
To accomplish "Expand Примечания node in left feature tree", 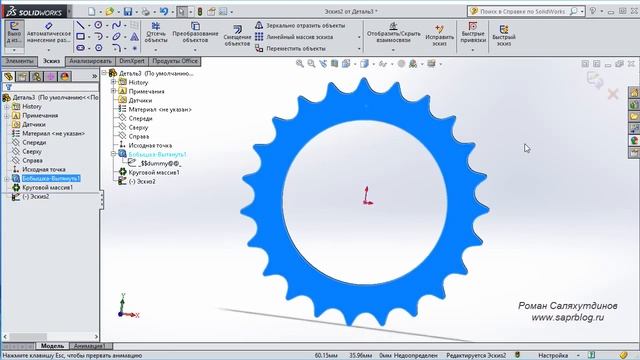I will point(7,116).
